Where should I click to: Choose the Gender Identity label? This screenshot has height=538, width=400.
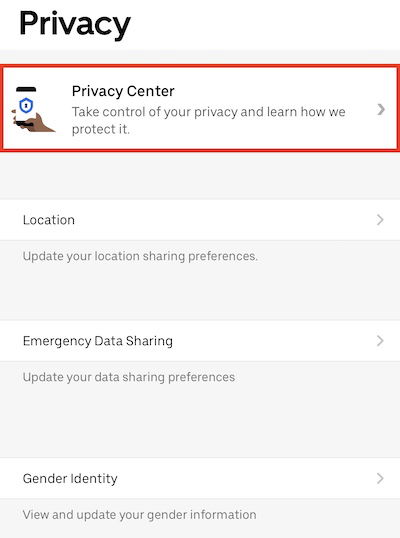coord(70,478)
